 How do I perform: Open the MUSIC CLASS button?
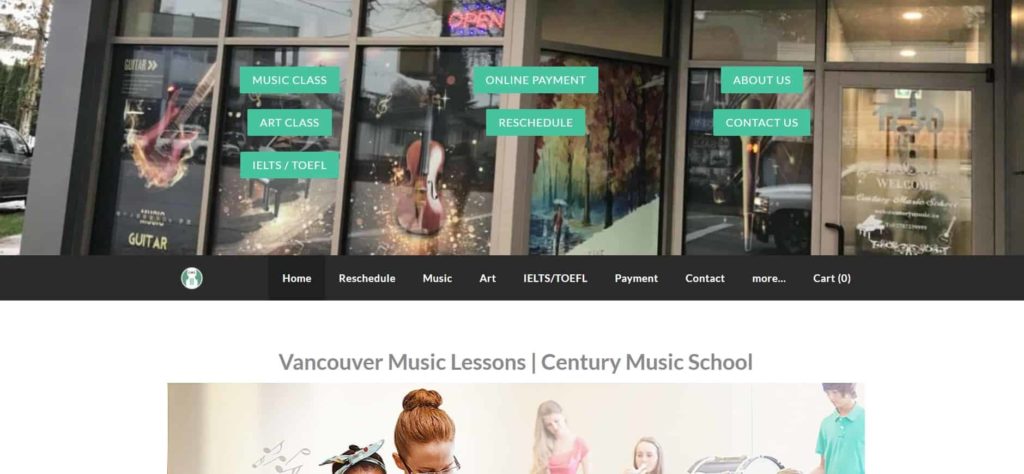(x=289, y=80)
